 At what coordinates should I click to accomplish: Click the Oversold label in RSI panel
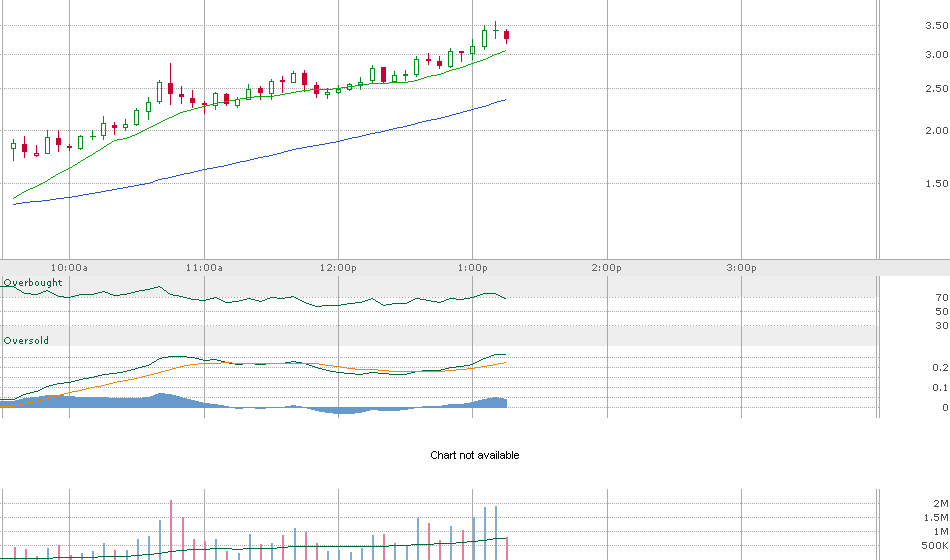click(x=26, y=341)
